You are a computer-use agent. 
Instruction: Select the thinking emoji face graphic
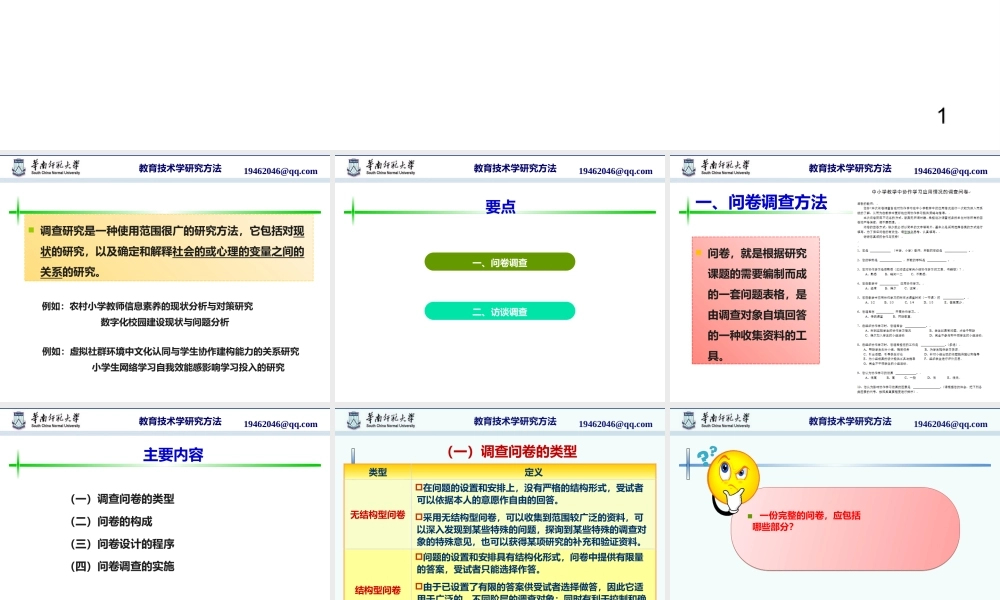click(x=733, y=480)
